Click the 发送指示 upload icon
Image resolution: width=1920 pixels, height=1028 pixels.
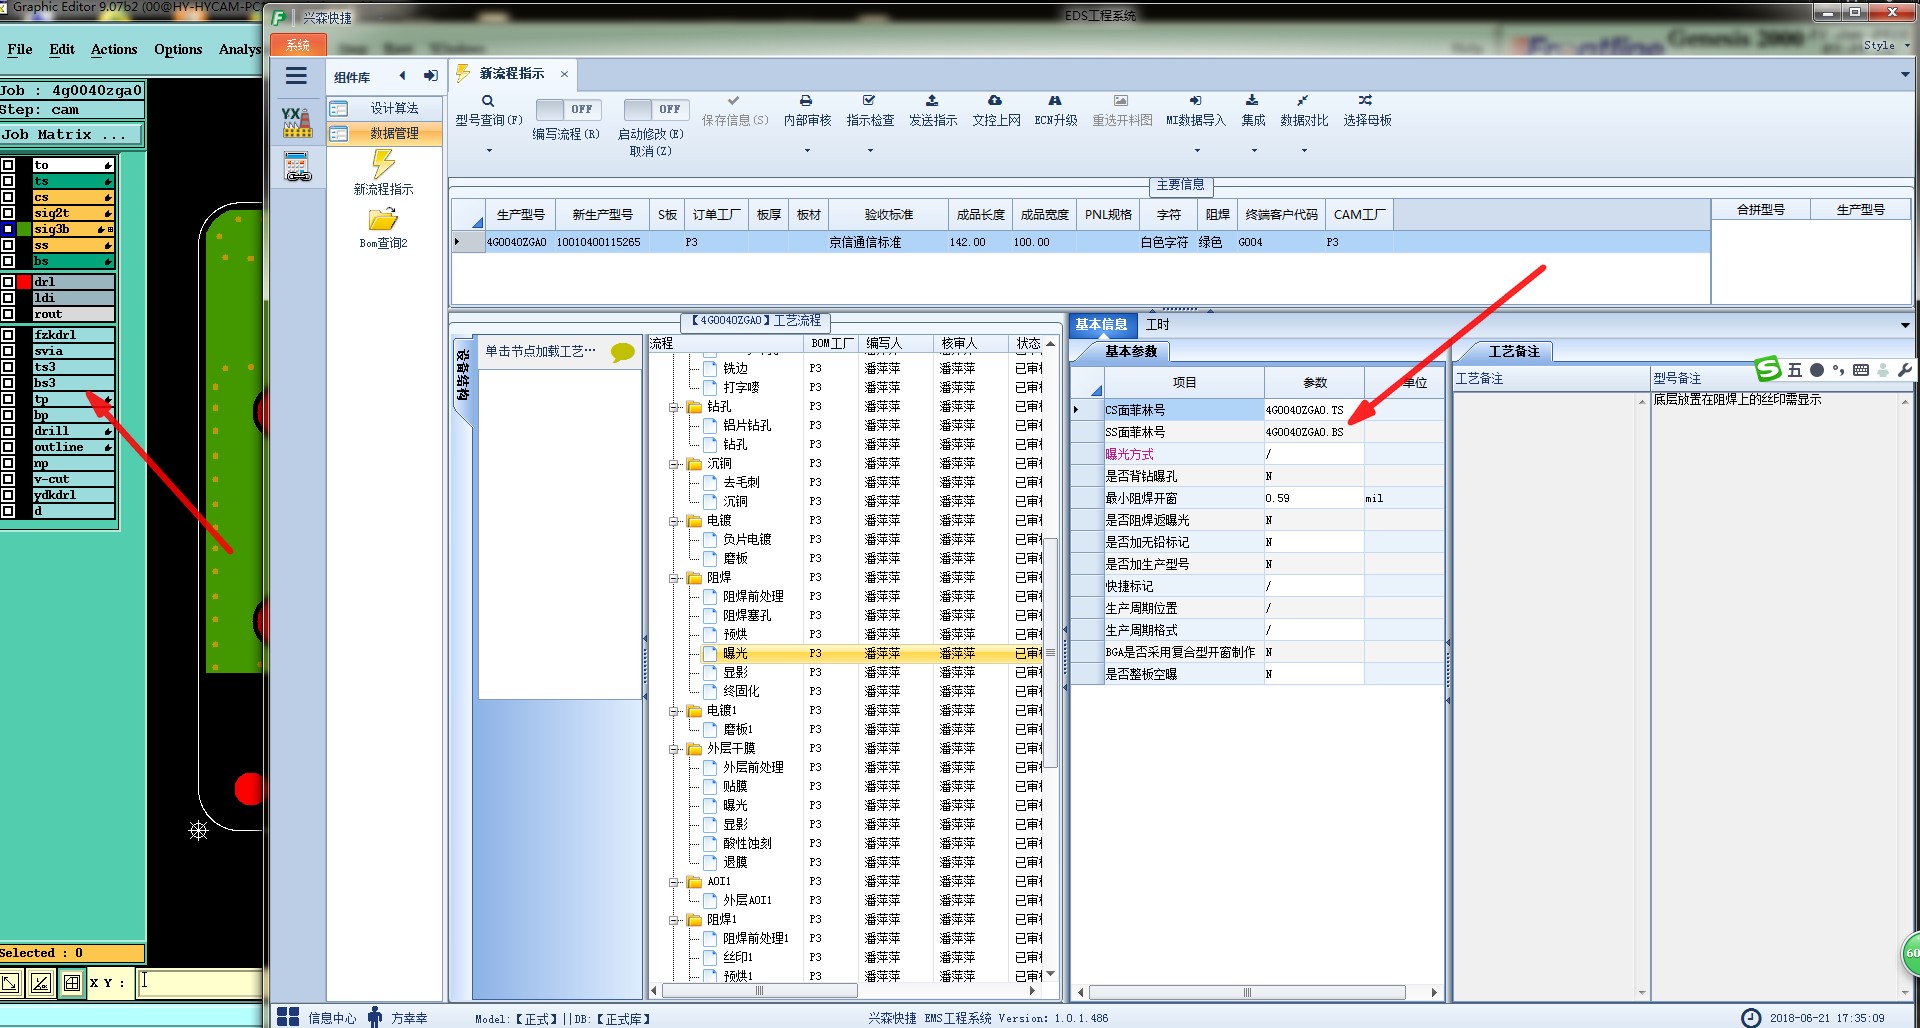click(932, 101)
